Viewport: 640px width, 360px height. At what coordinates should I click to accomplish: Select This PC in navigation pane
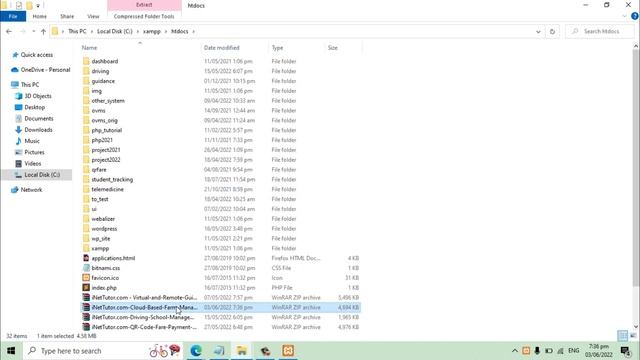[30, 84]
